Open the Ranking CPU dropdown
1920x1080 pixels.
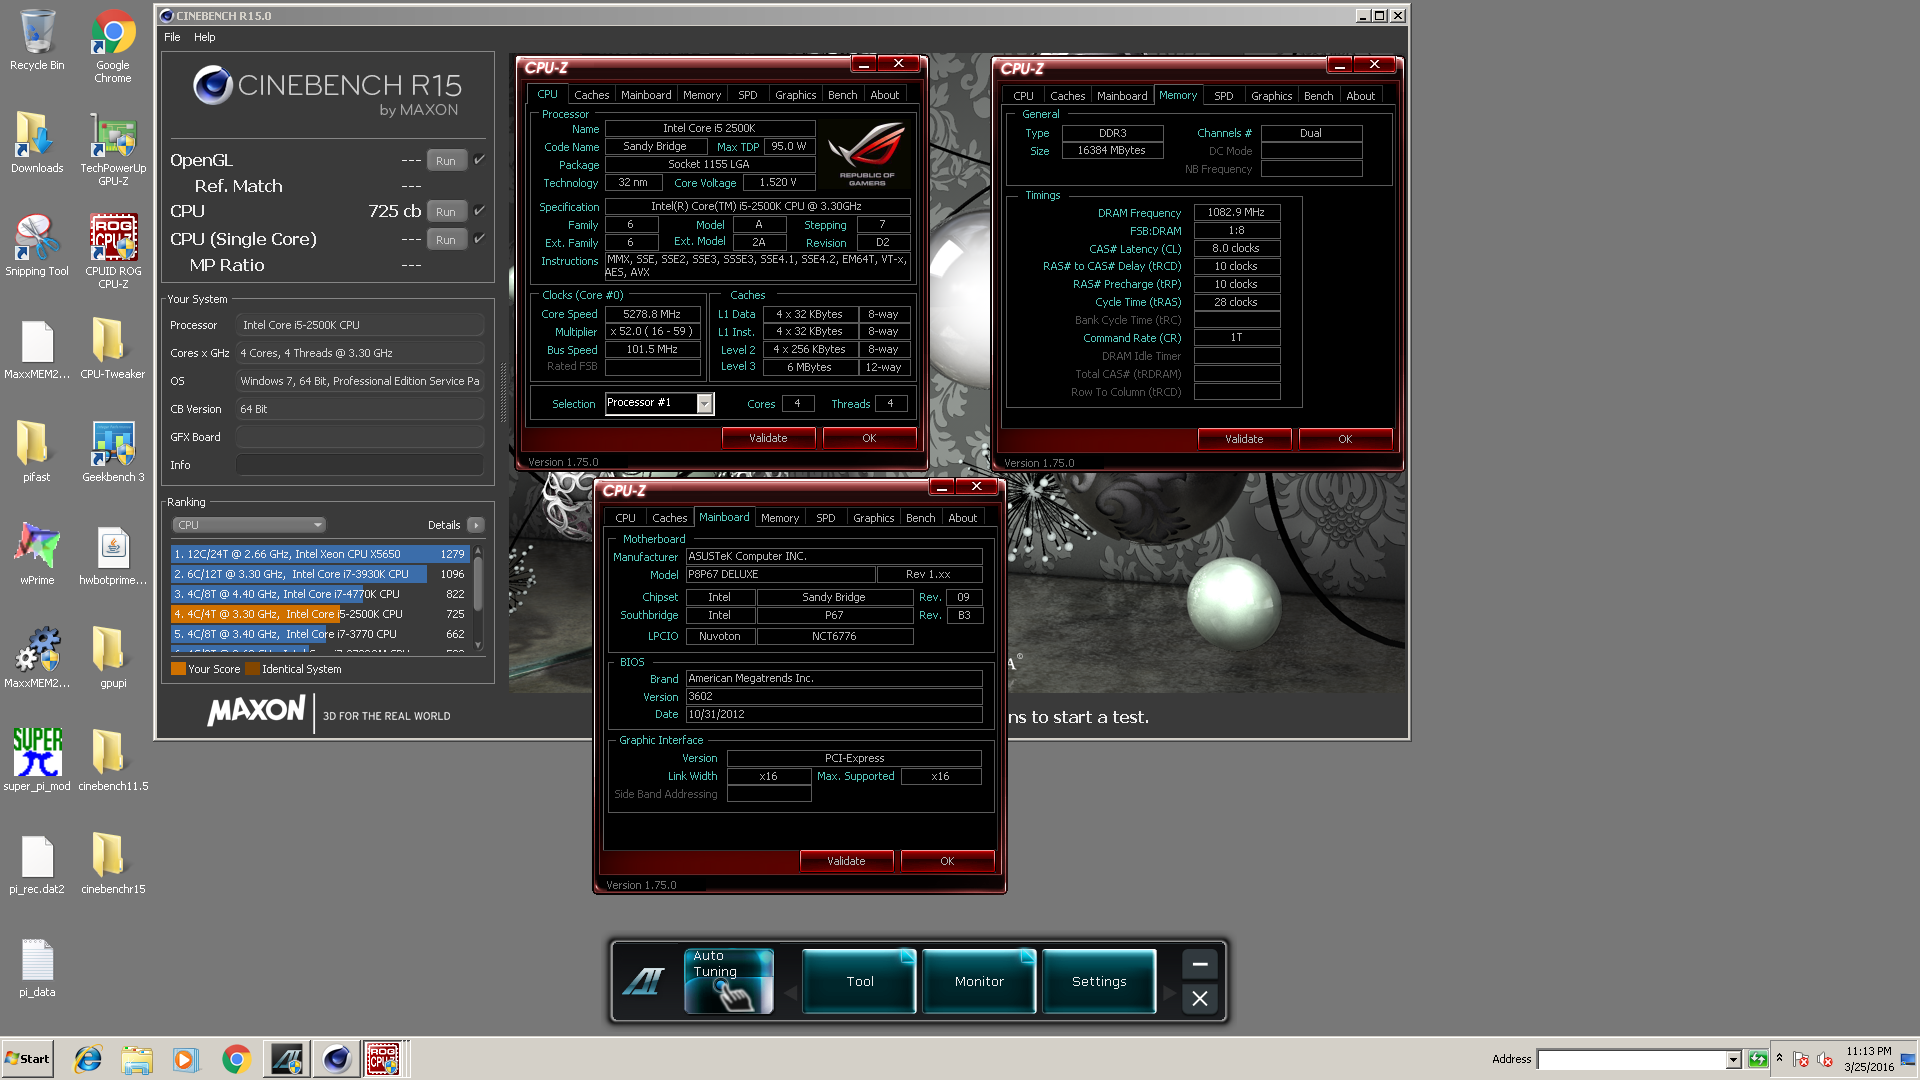(249, 525)
